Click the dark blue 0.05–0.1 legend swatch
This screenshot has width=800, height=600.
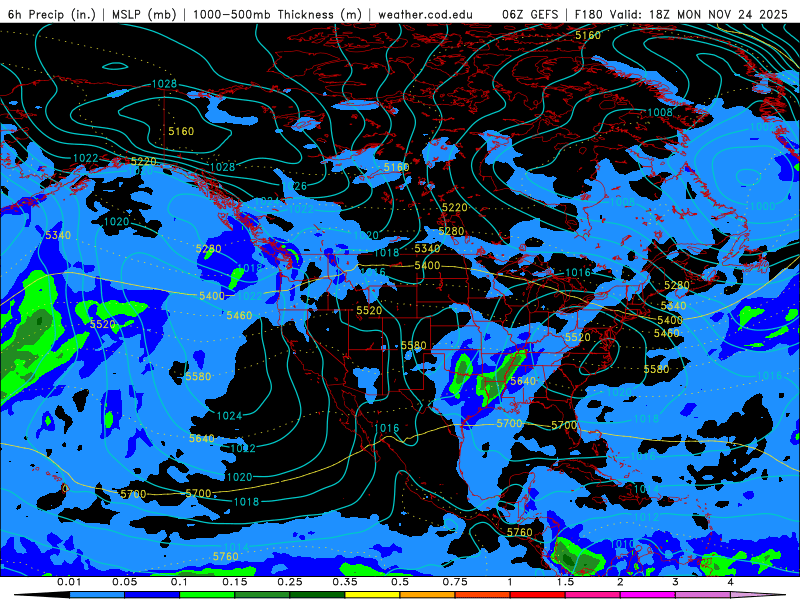[152, 595]
